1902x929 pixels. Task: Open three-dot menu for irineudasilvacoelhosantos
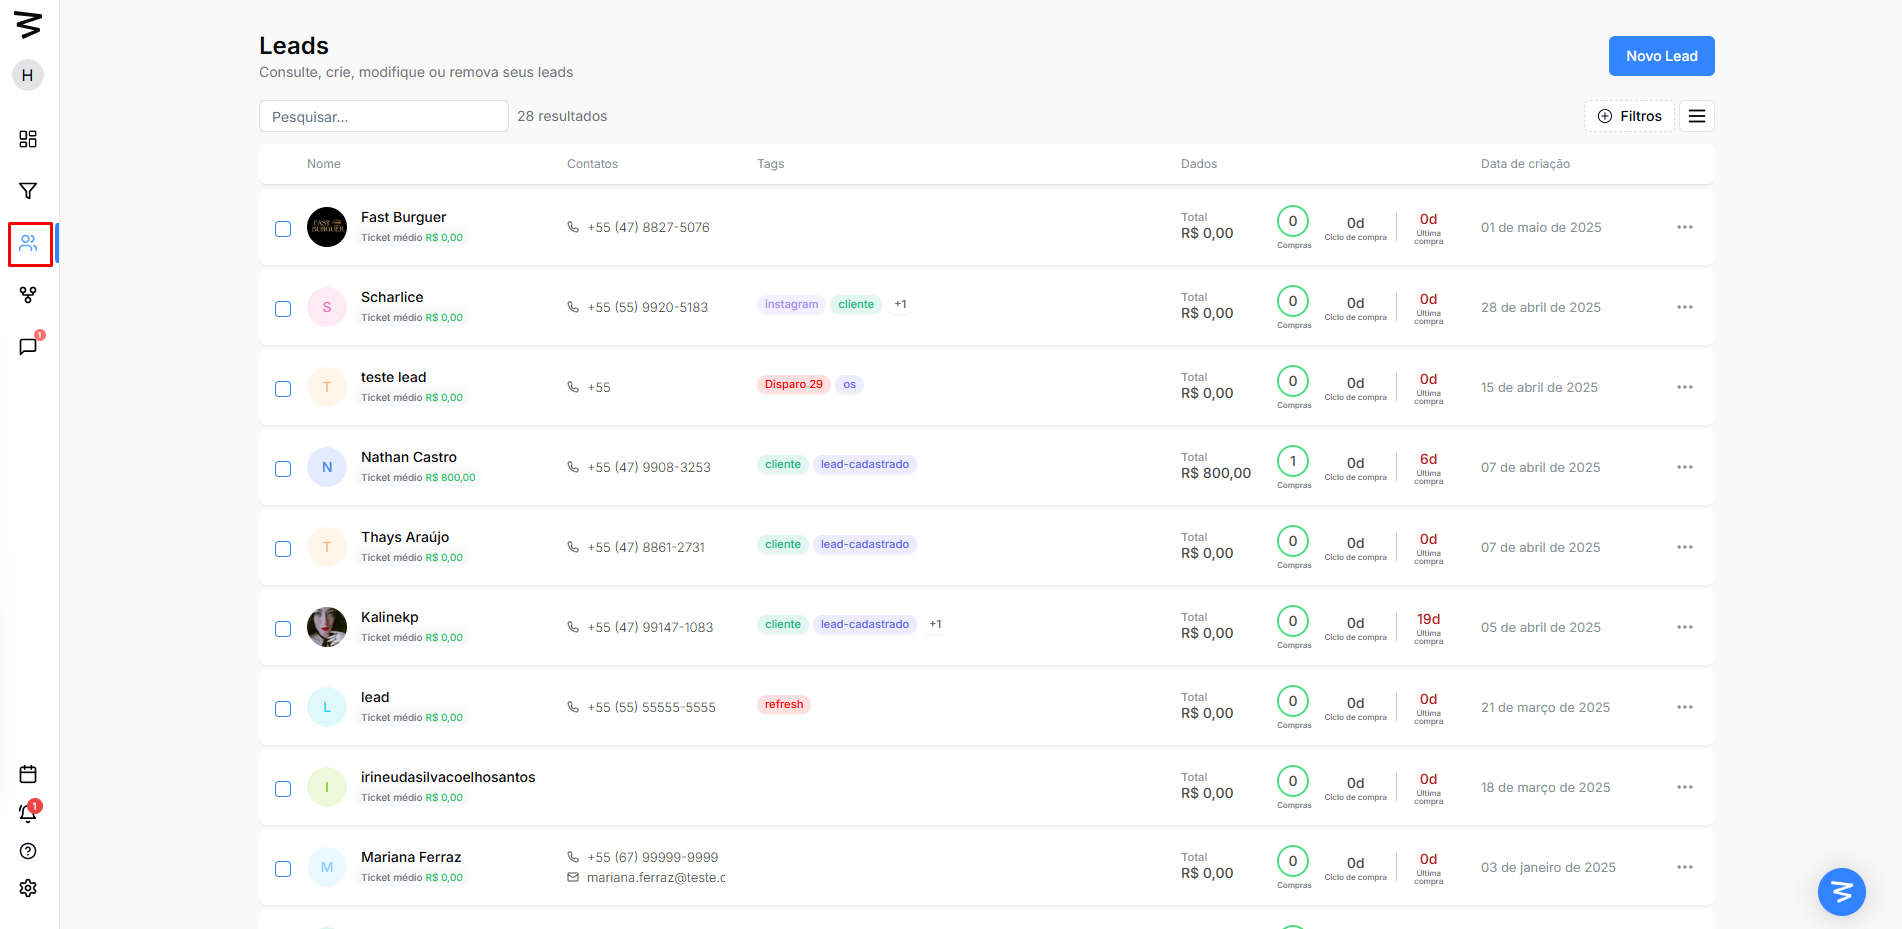click(x=1685, y=787)
